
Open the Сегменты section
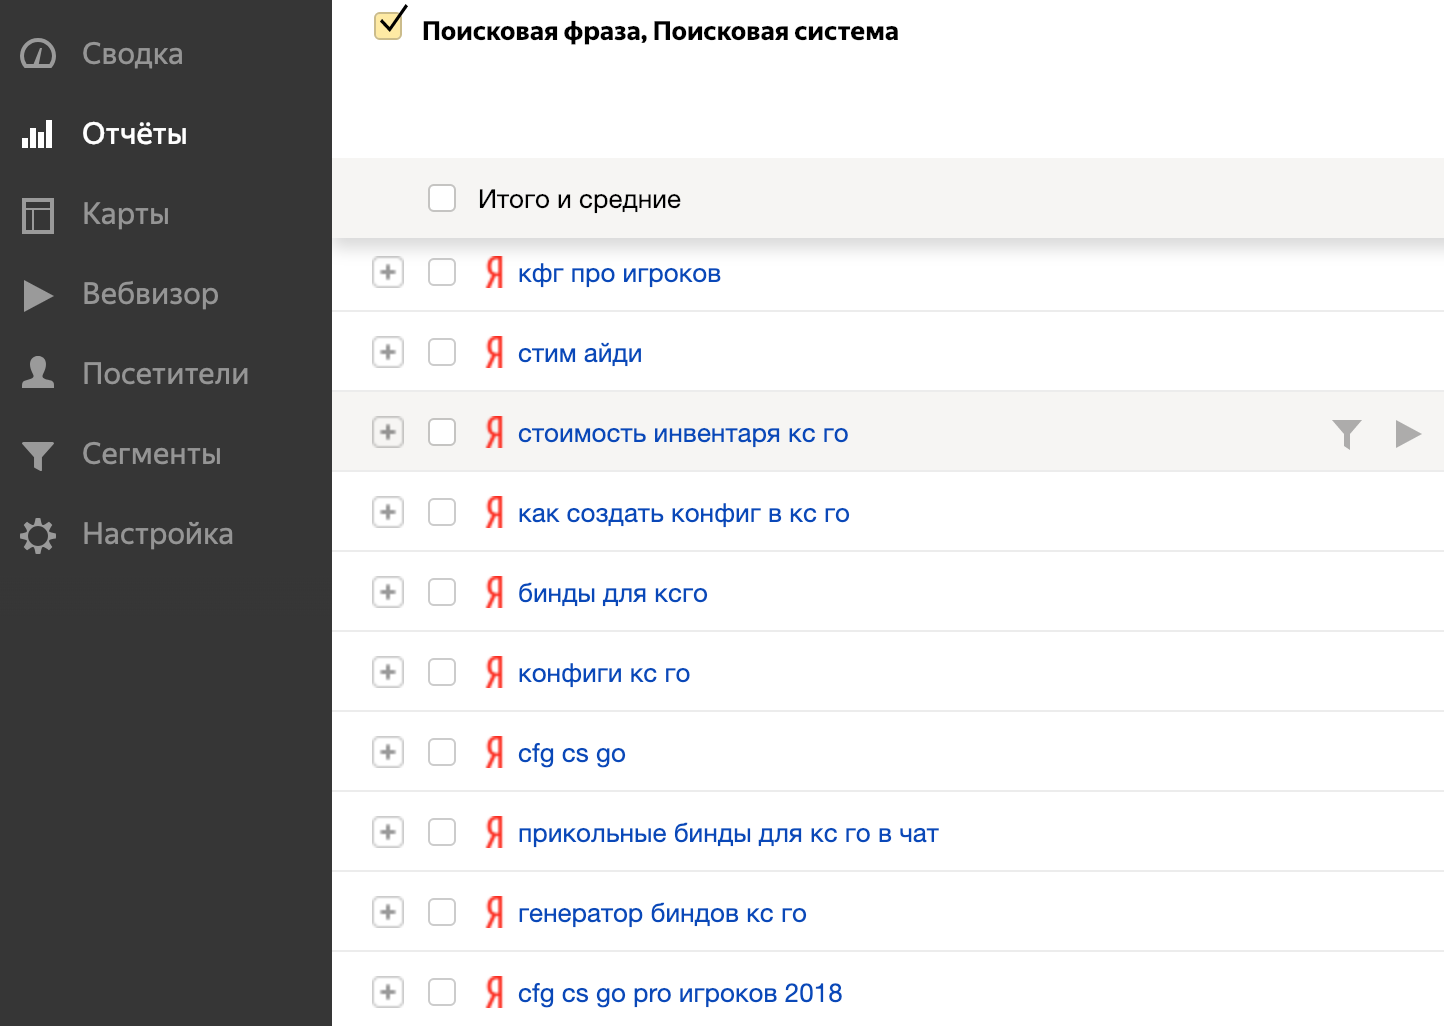(151, 454)
